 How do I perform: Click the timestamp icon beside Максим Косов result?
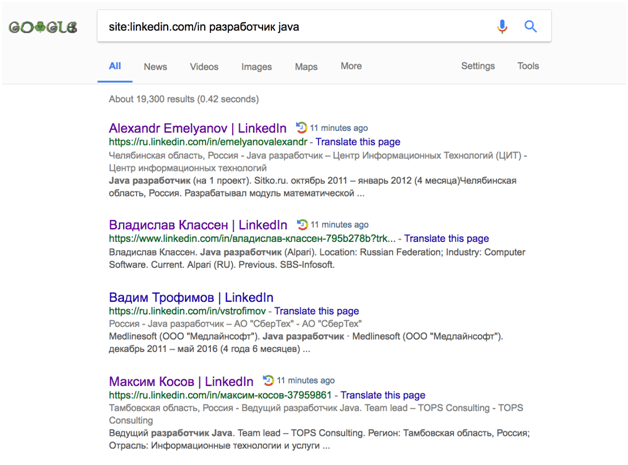click(x=268, y=381)
